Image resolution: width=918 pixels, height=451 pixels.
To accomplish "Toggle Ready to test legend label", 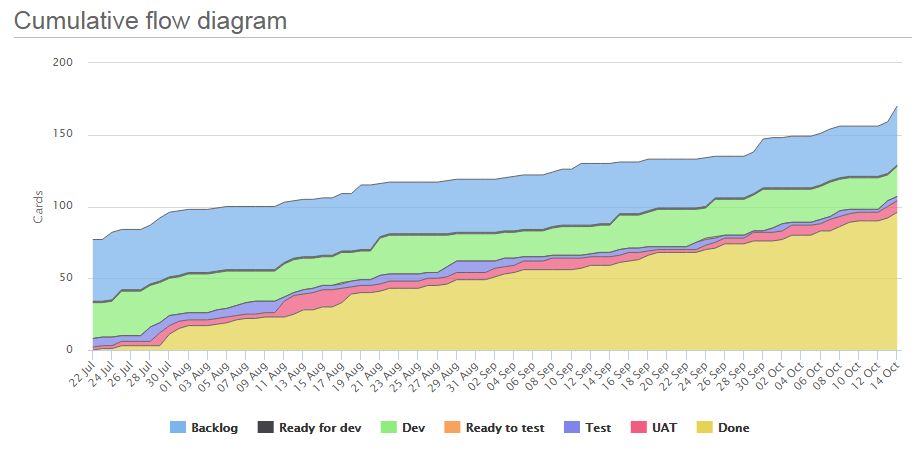I will point(505,428).
